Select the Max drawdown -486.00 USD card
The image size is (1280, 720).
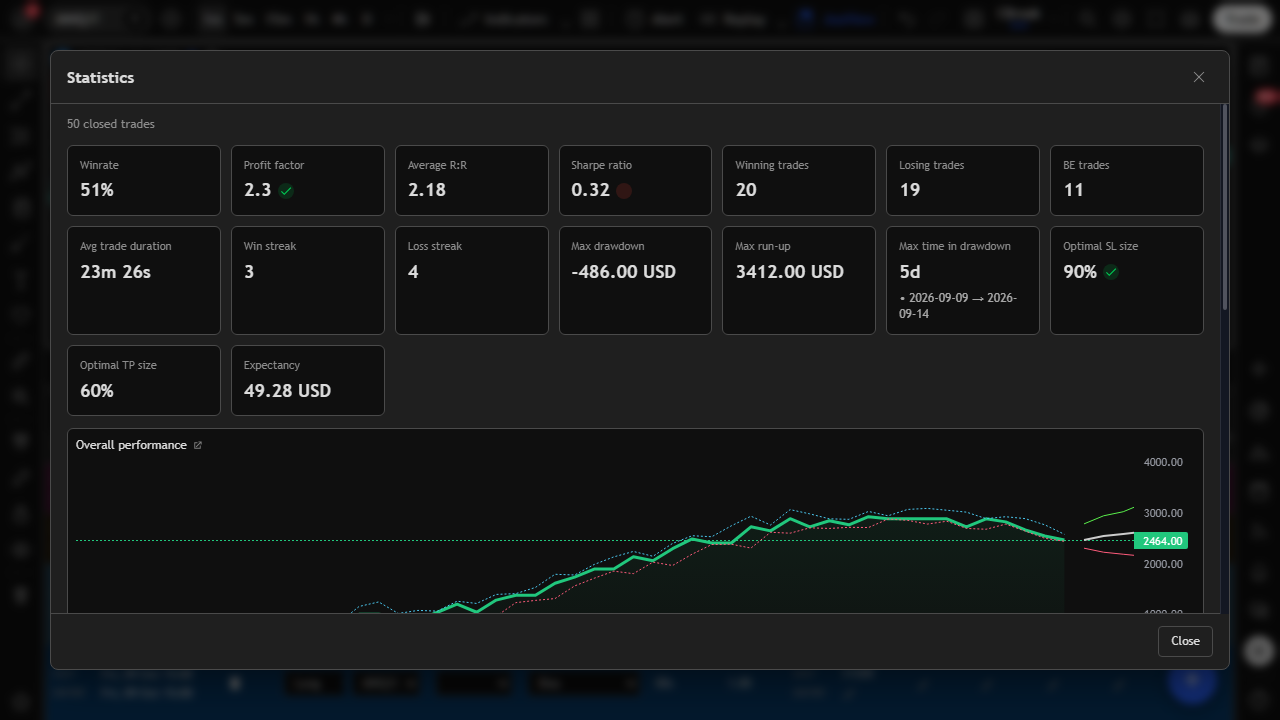(635, 280)
